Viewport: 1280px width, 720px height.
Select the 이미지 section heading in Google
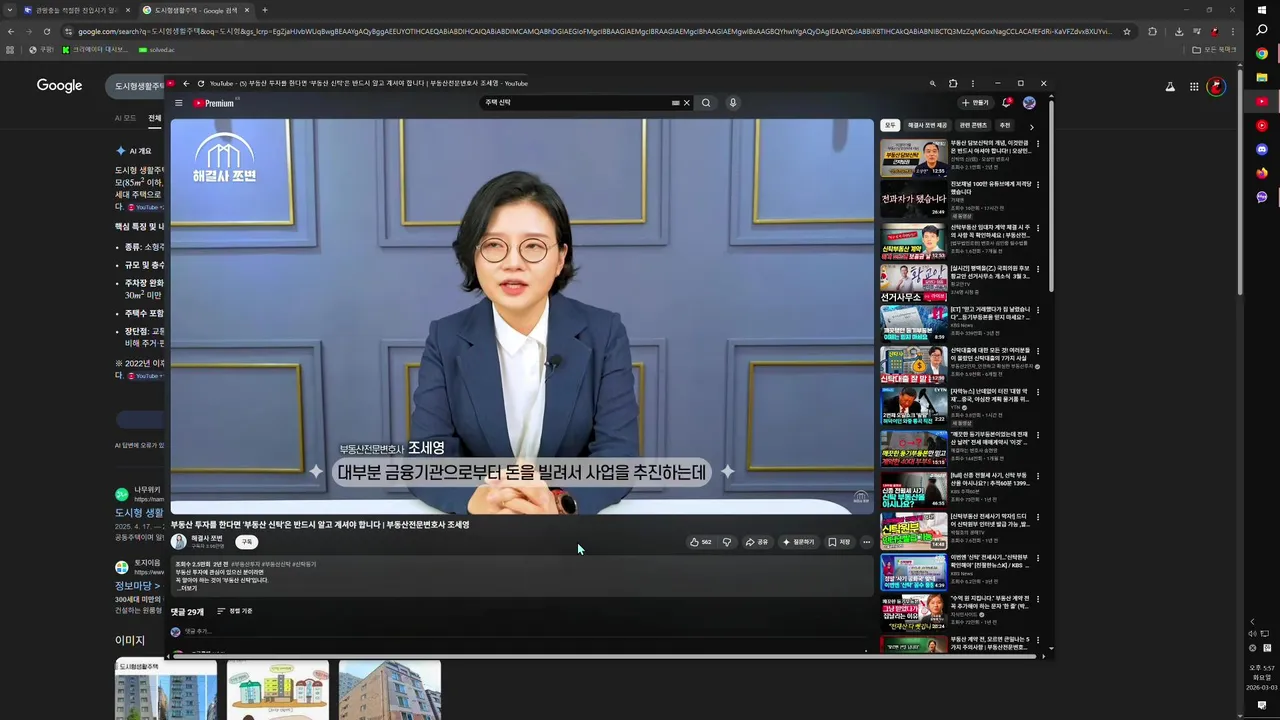130,640
